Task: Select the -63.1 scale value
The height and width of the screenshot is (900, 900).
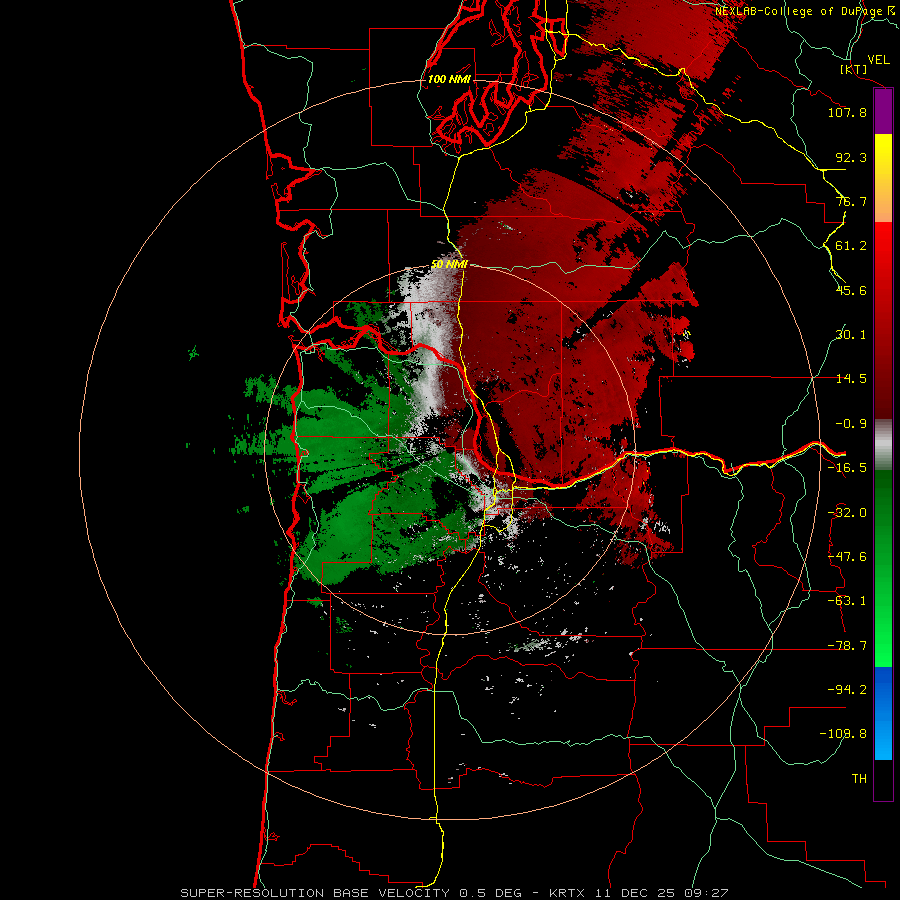Action: tap(847, 601)
